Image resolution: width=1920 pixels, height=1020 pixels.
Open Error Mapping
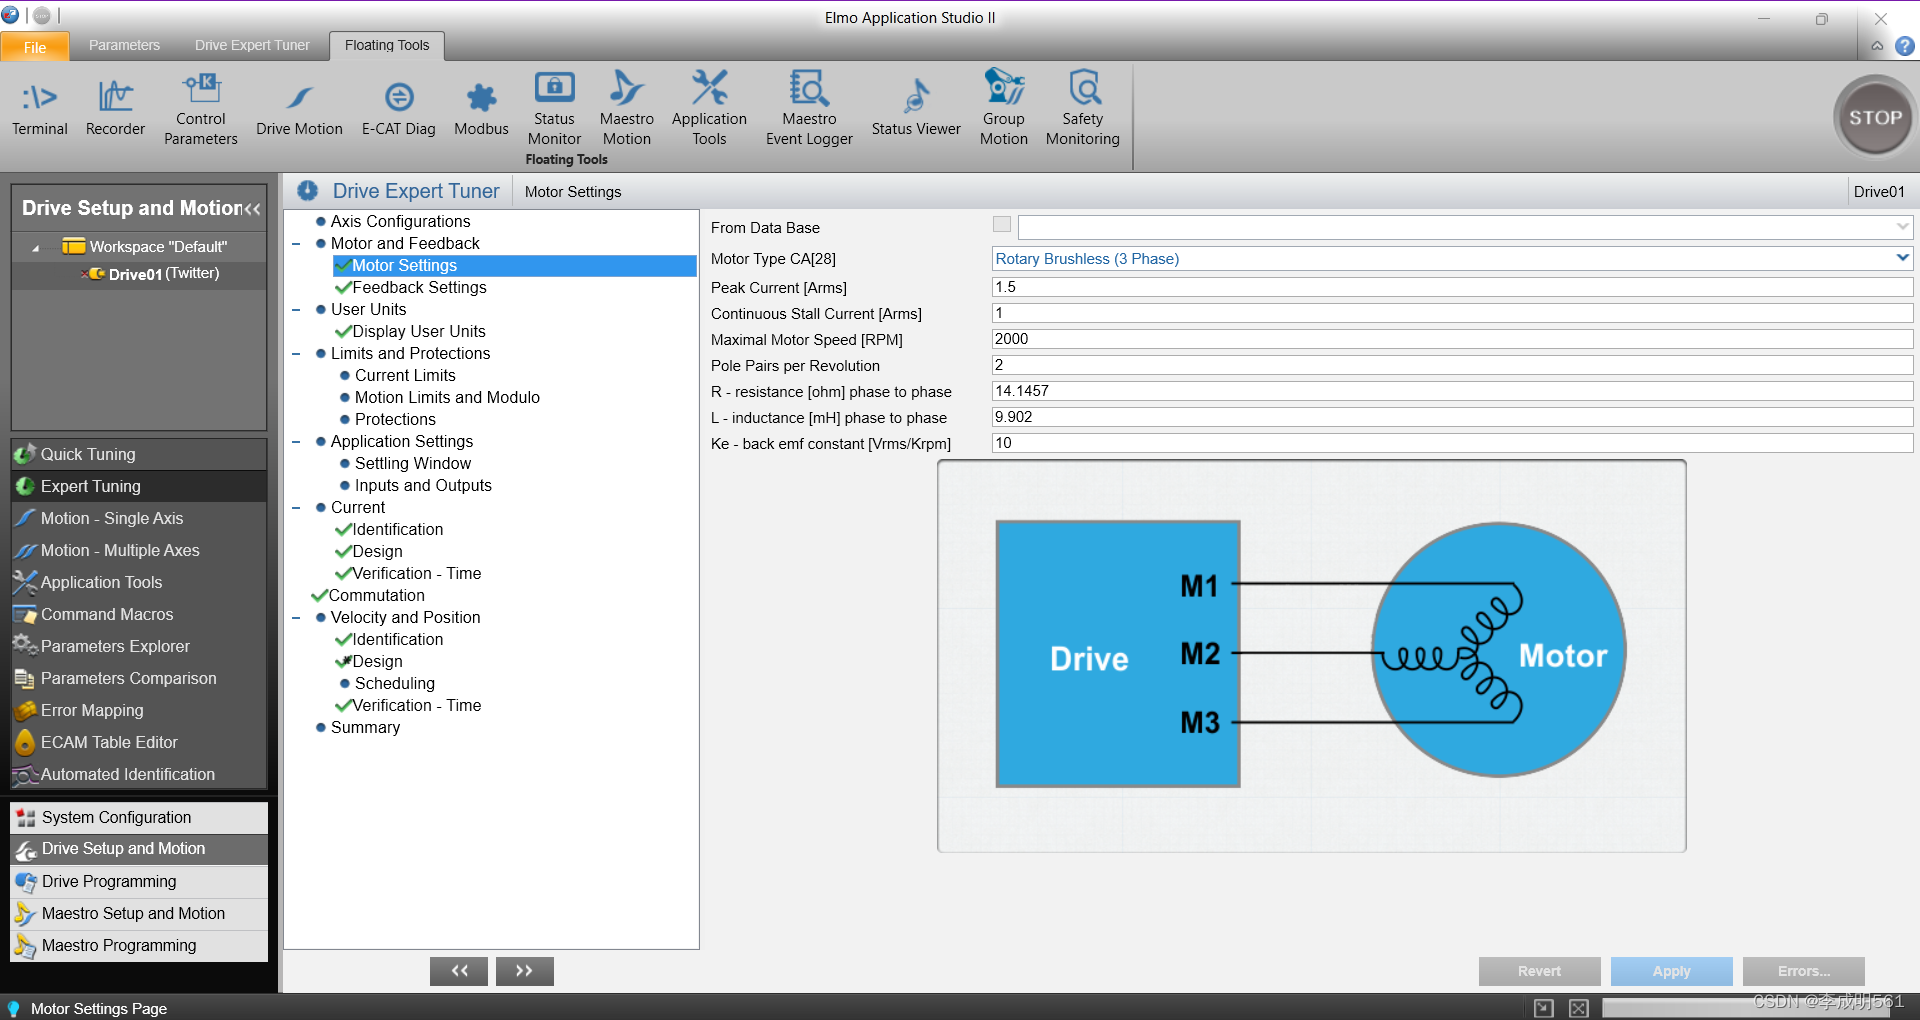139,710
